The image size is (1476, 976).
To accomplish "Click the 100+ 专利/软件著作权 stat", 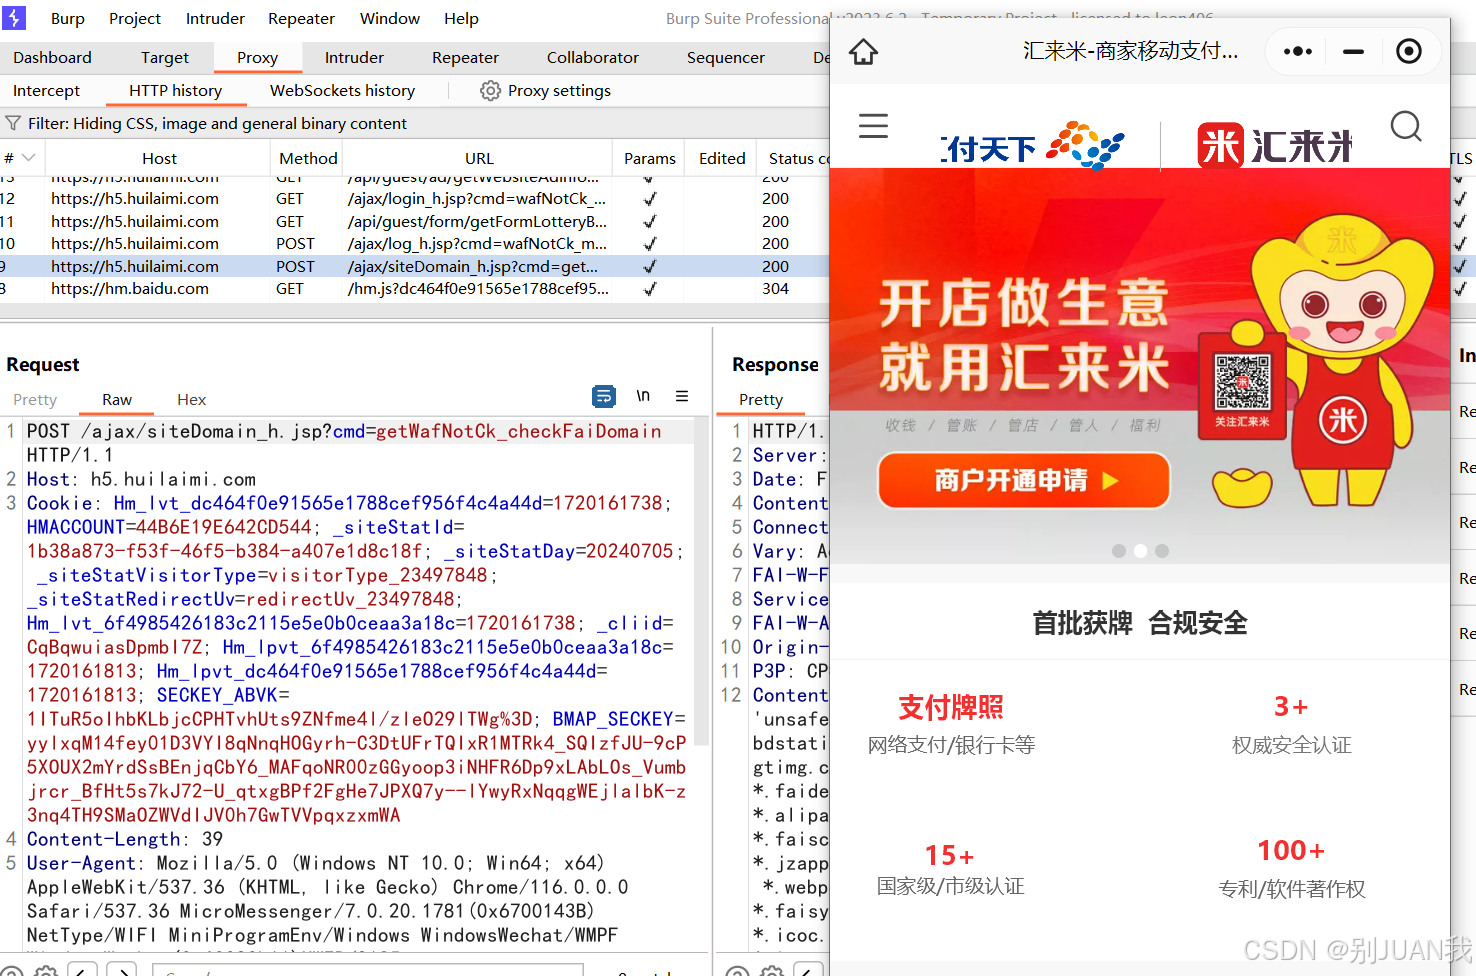I will pyautogui.click(x=1291, y=868).
